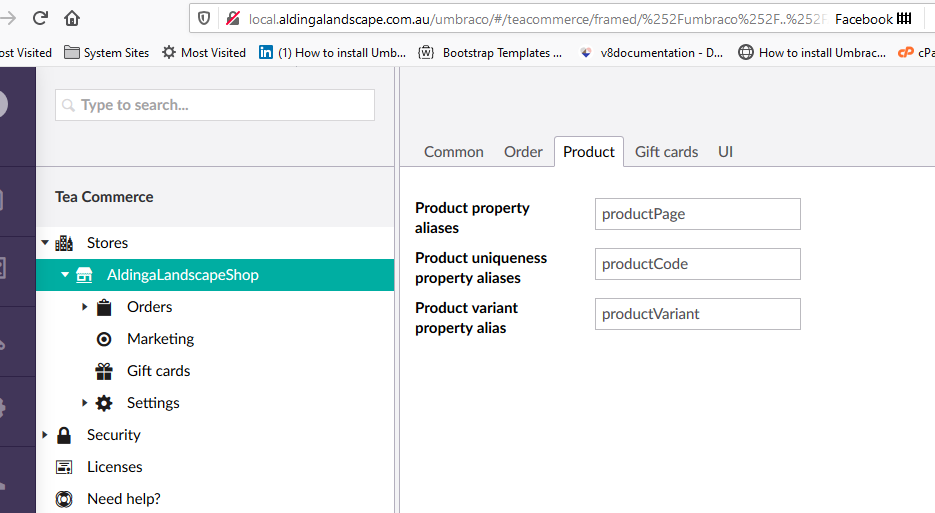The image size is (935, 513).
Task: Click the Stores buildings icon
Action: (64, 243)
